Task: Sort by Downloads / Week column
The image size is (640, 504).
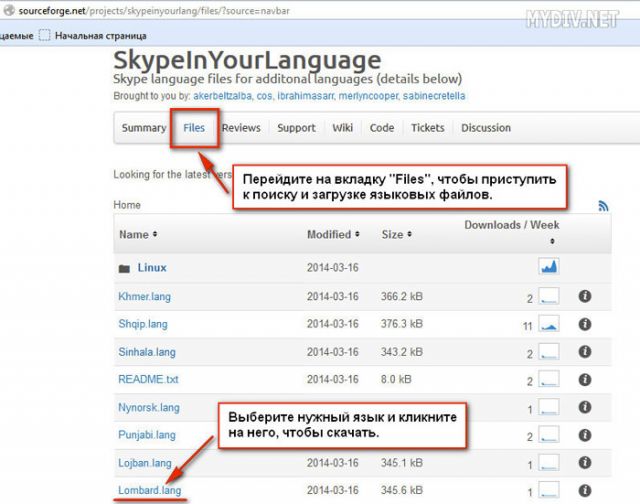Action: 512,231
